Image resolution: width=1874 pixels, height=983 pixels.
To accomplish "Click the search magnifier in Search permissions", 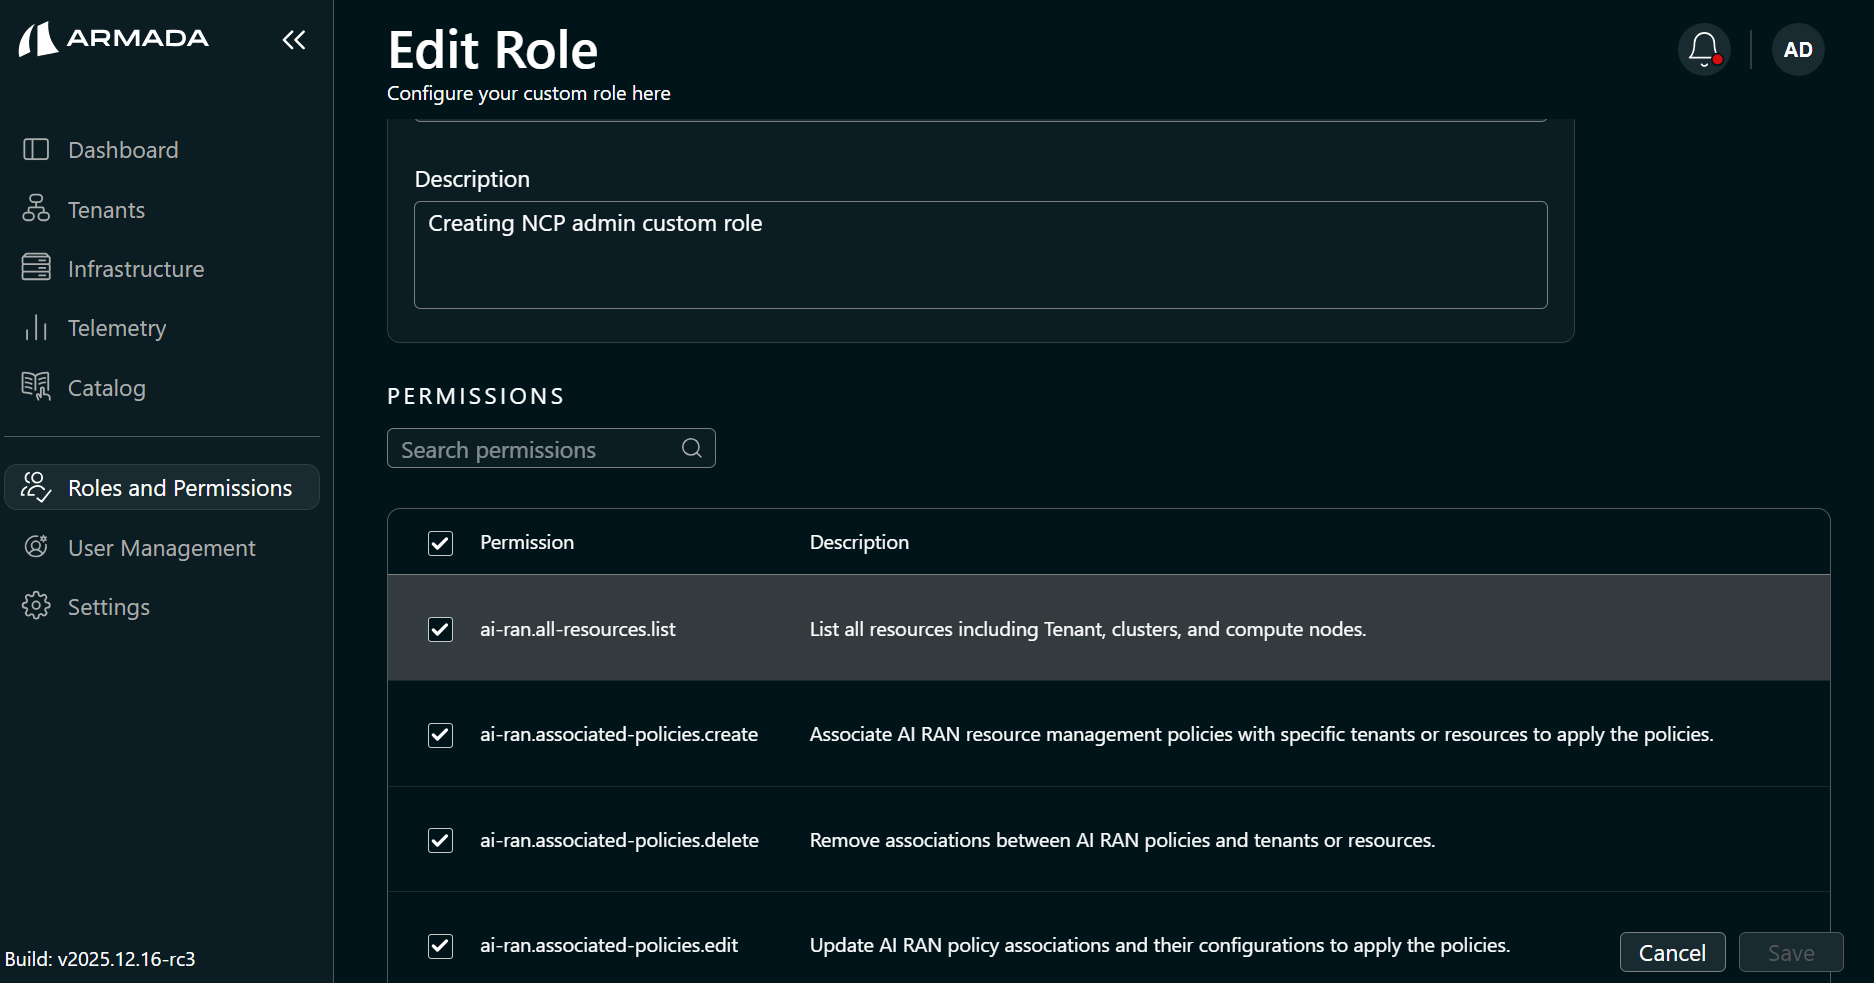I will coord(691,448).
